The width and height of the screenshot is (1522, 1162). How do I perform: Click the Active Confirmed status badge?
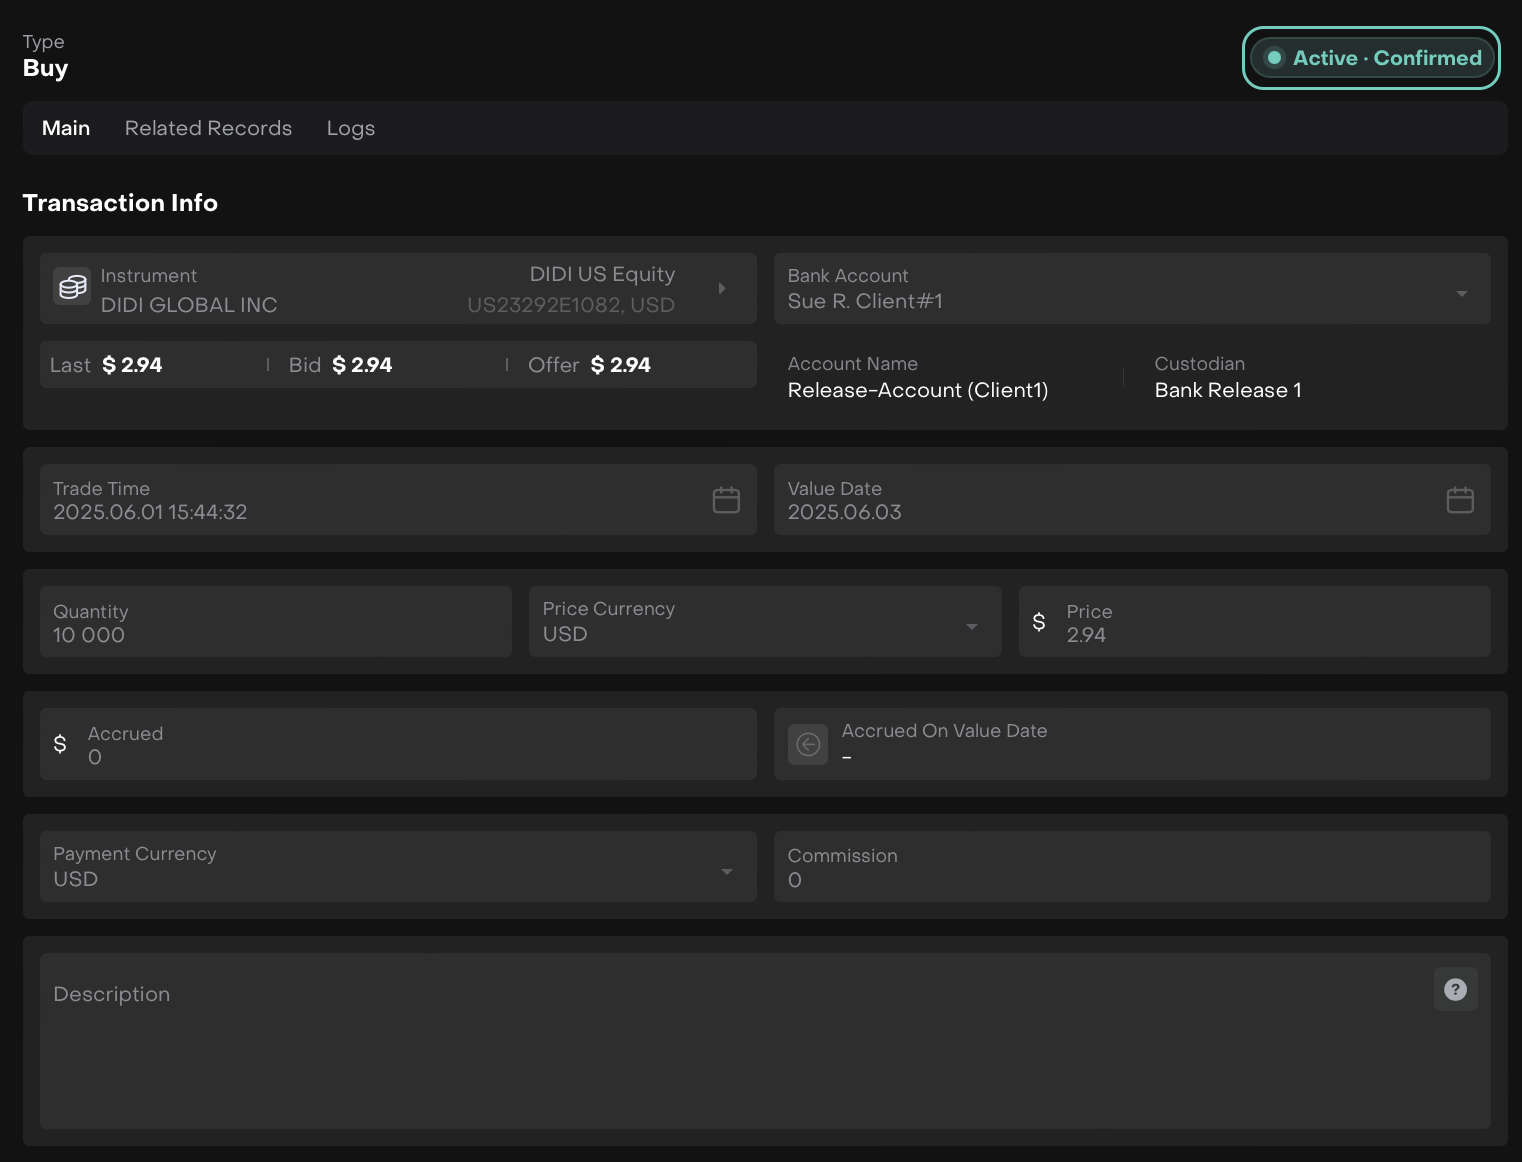pos(1371,58)
